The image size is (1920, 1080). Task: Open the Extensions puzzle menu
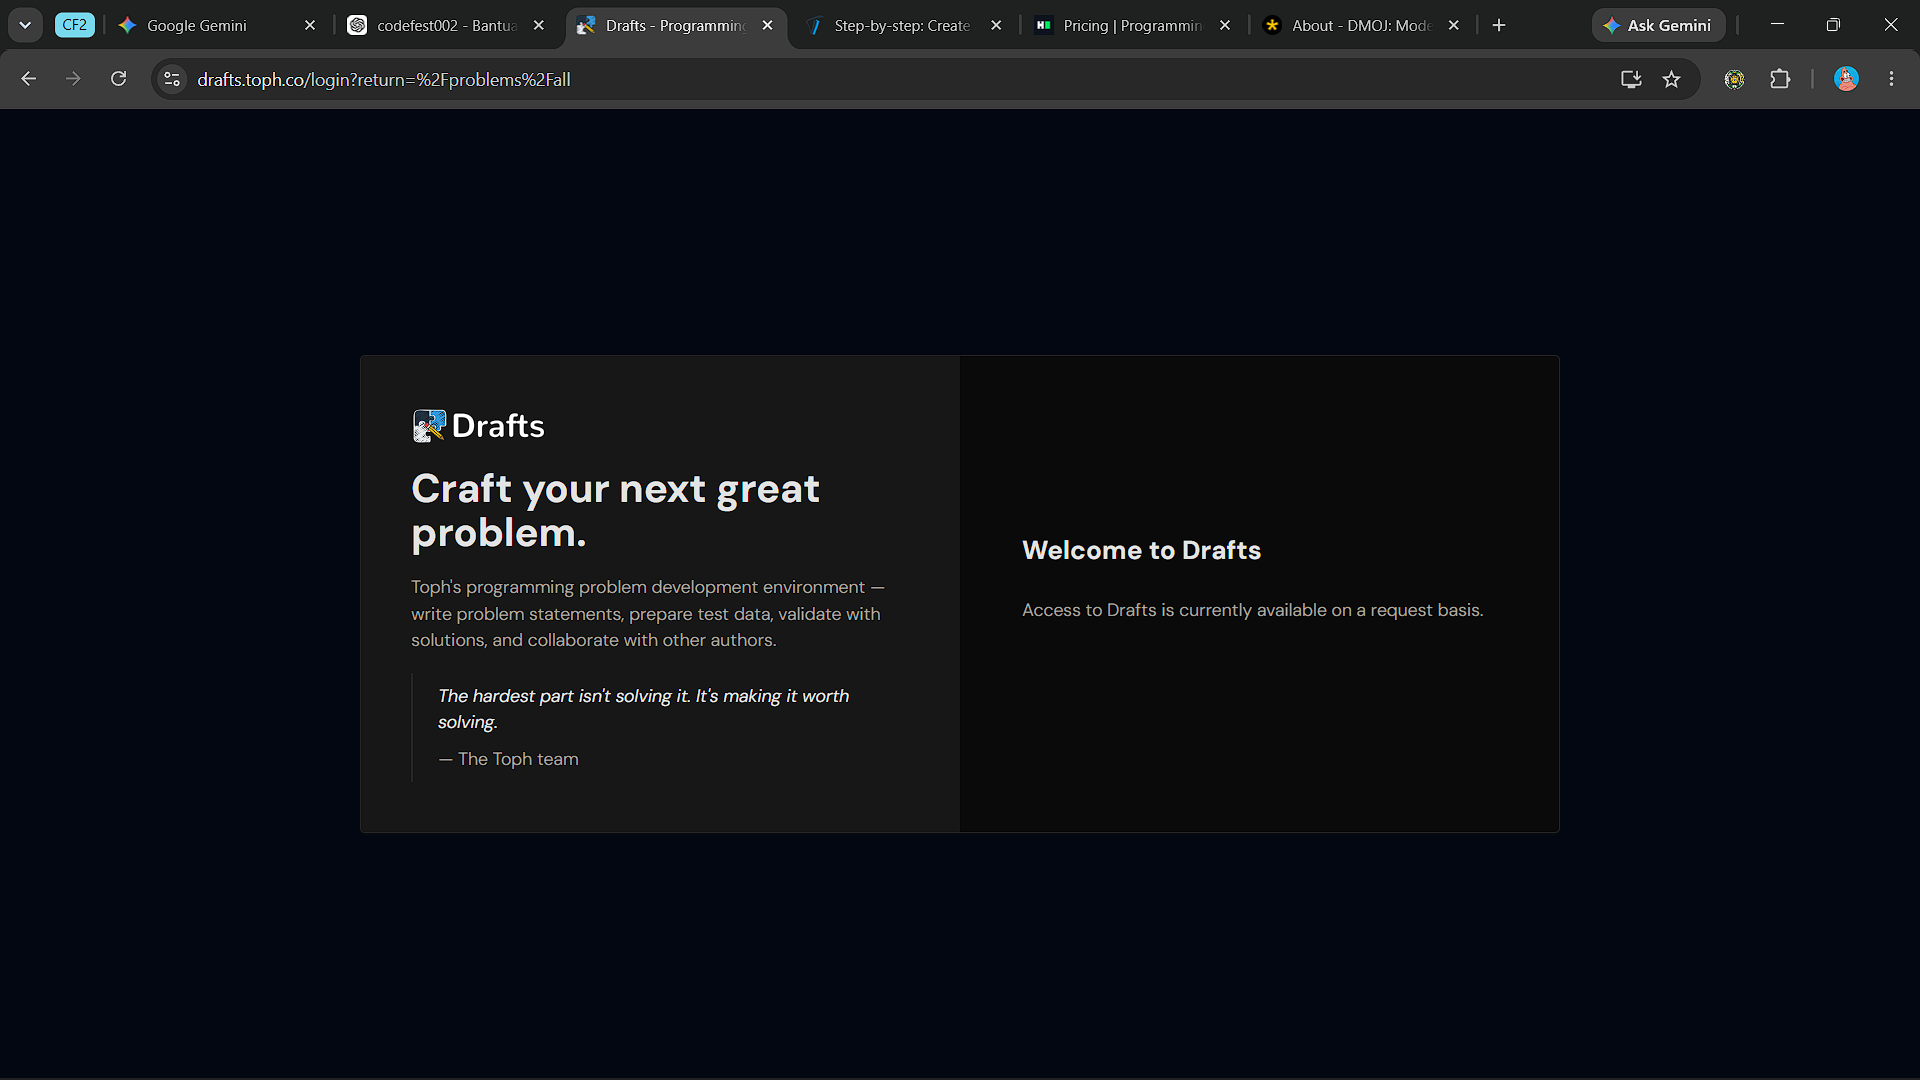[1780, 79]
